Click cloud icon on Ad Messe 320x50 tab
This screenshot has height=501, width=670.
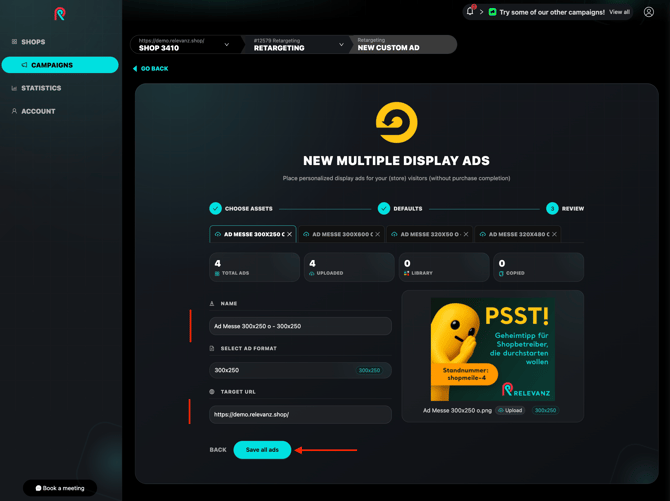tap(394, 234)
